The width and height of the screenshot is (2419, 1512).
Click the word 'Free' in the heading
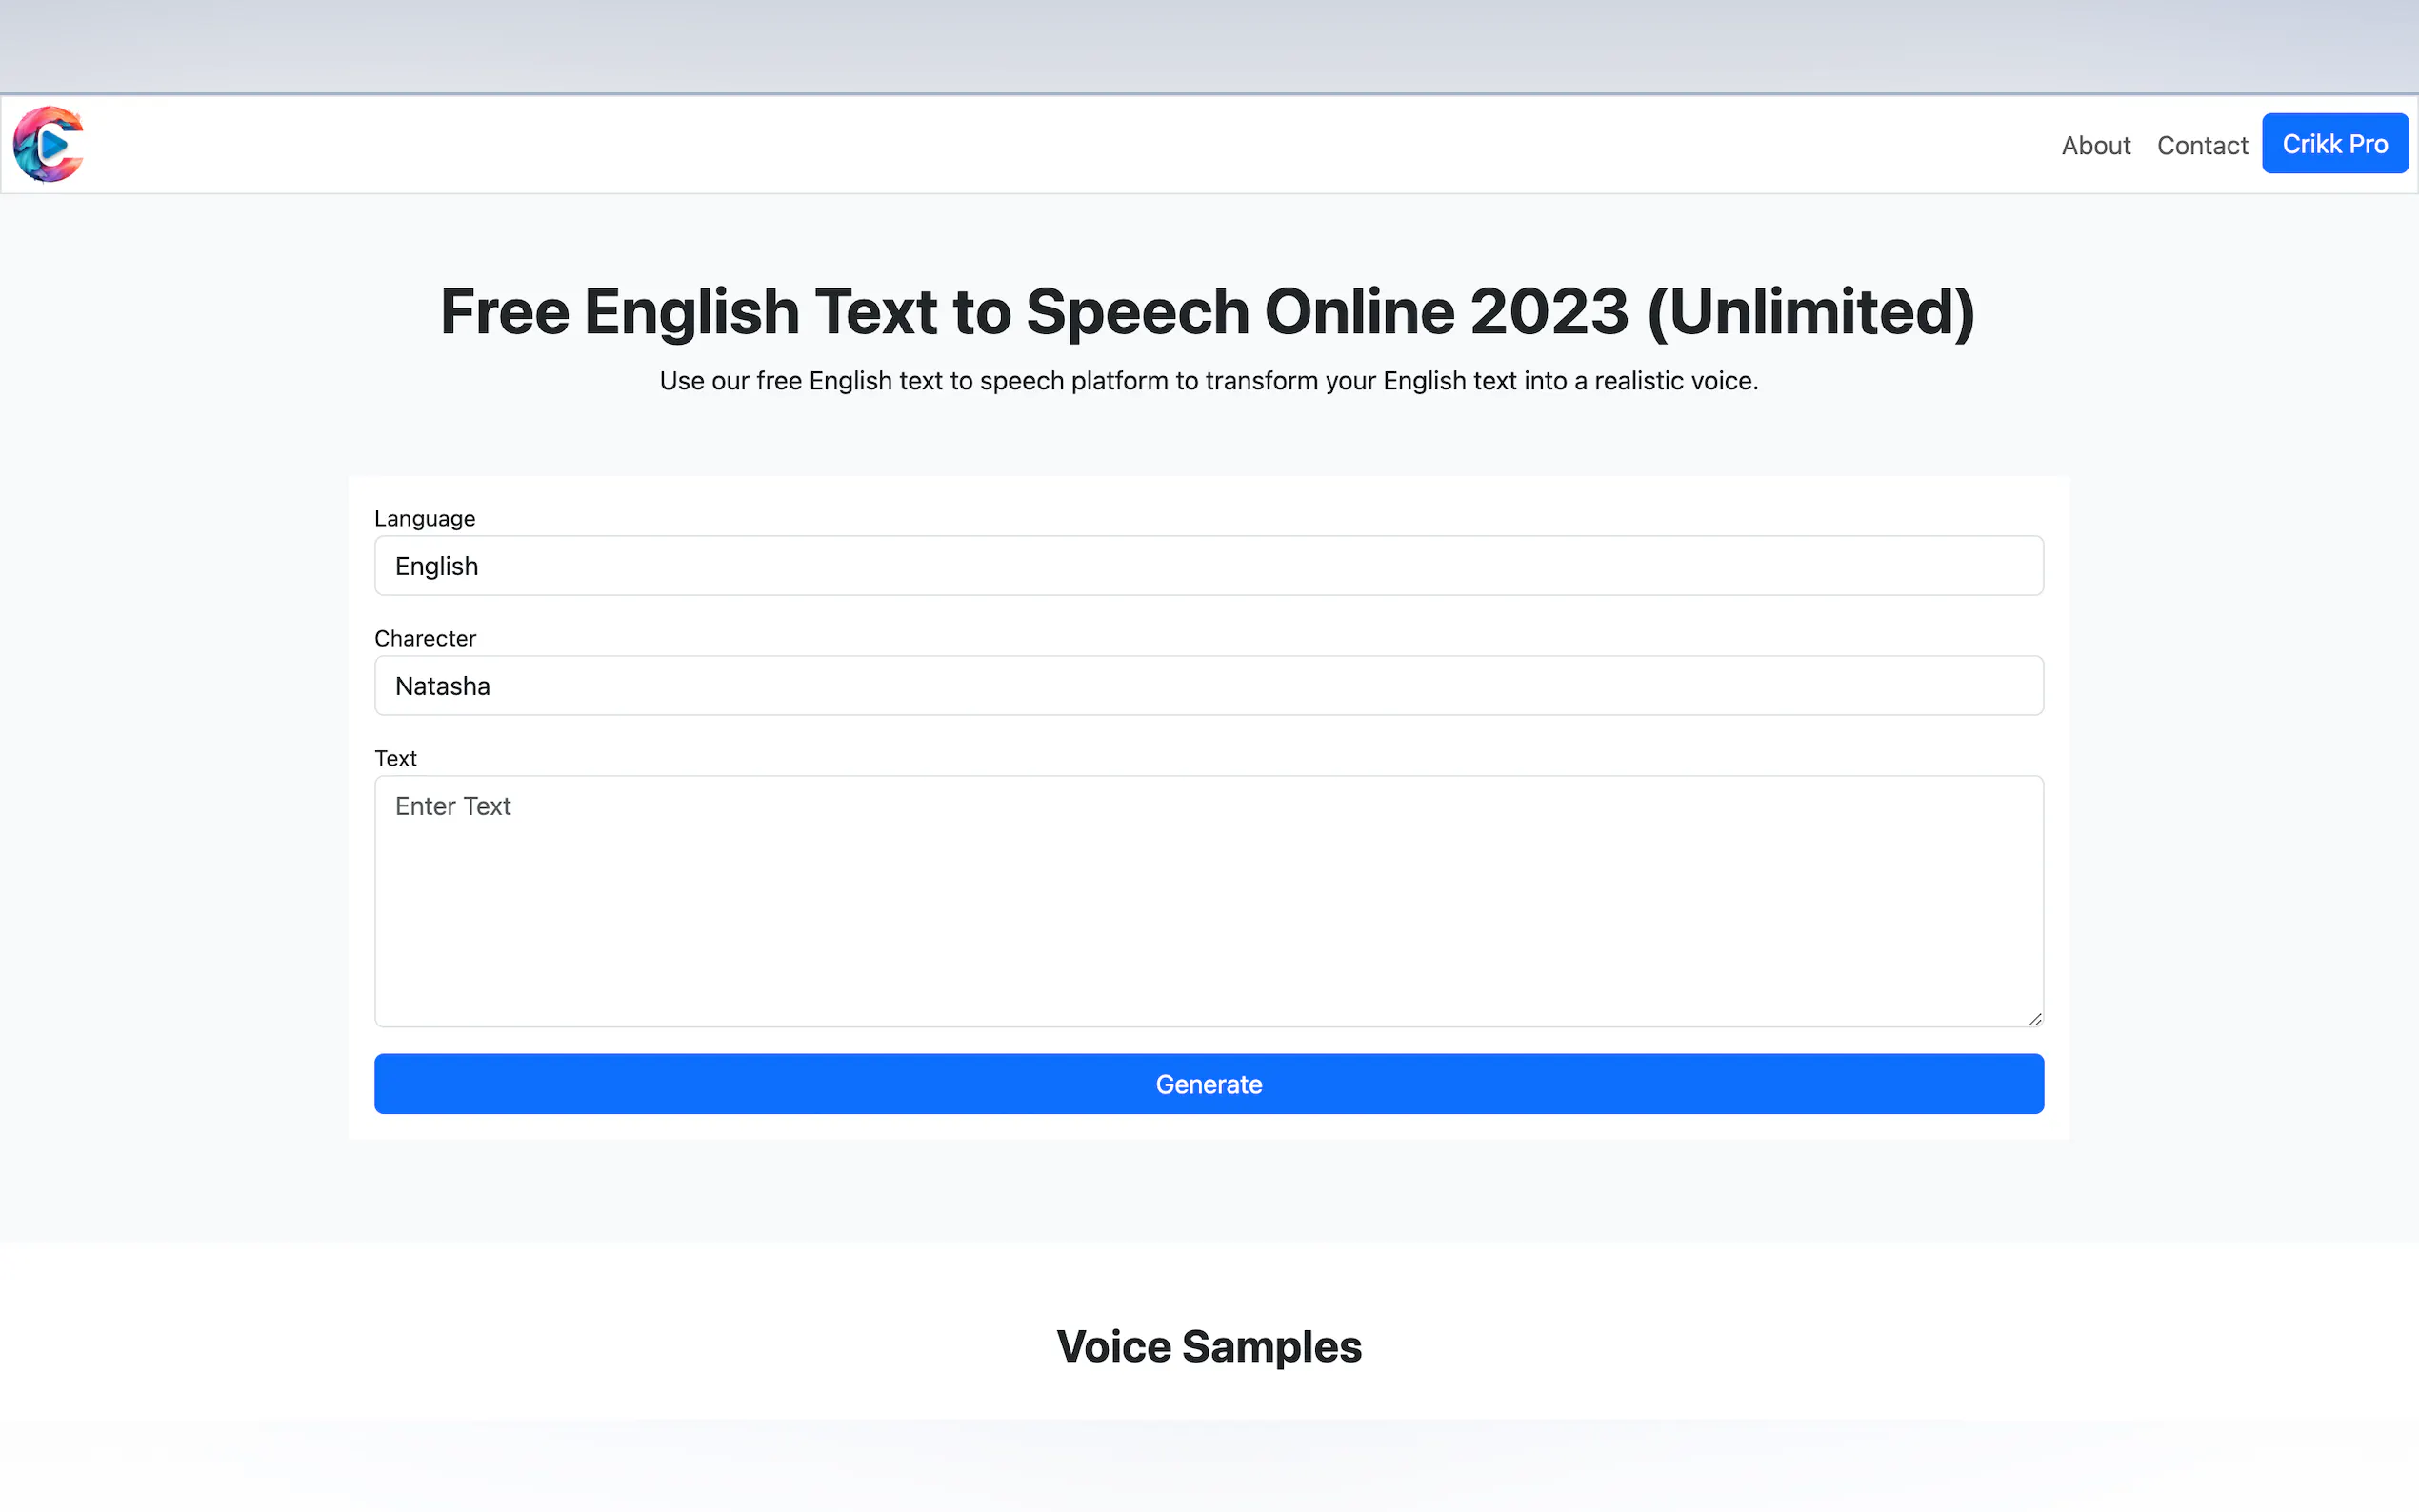[504, 312]
